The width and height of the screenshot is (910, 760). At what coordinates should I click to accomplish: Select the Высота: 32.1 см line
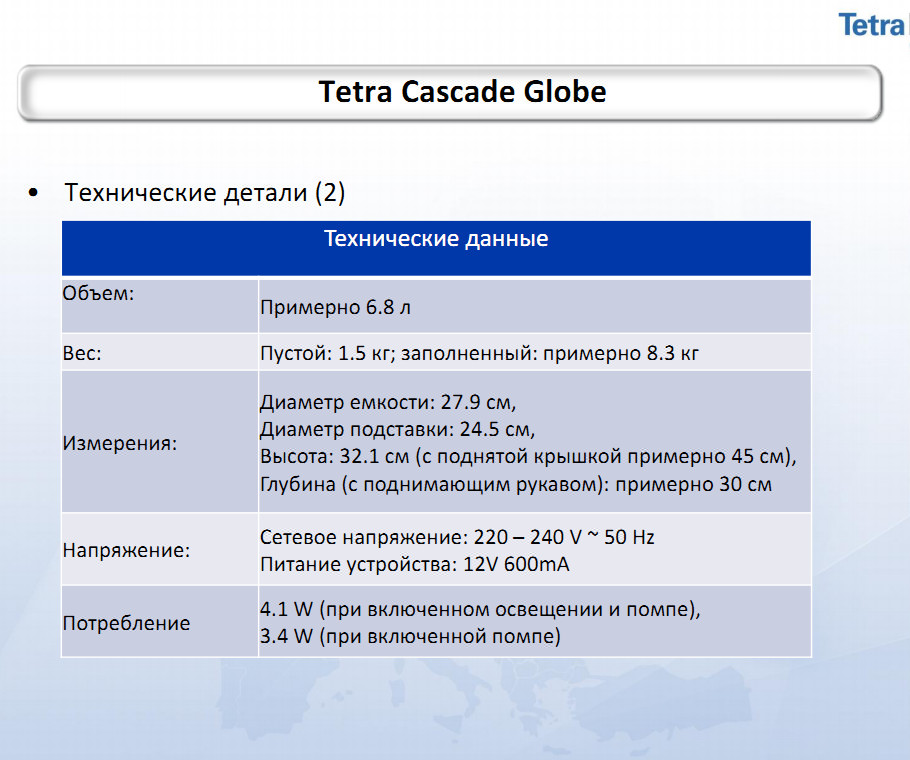pos(527,458)
